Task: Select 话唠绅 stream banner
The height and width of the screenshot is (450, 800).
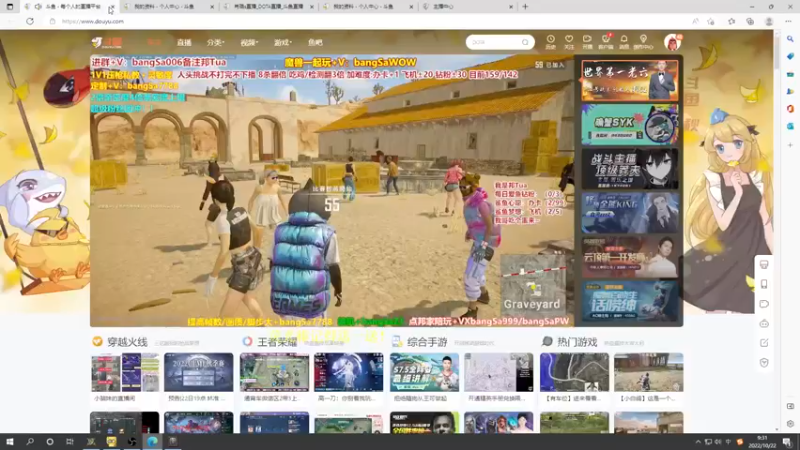Action: pyautogui.click(x=630, y=301)
